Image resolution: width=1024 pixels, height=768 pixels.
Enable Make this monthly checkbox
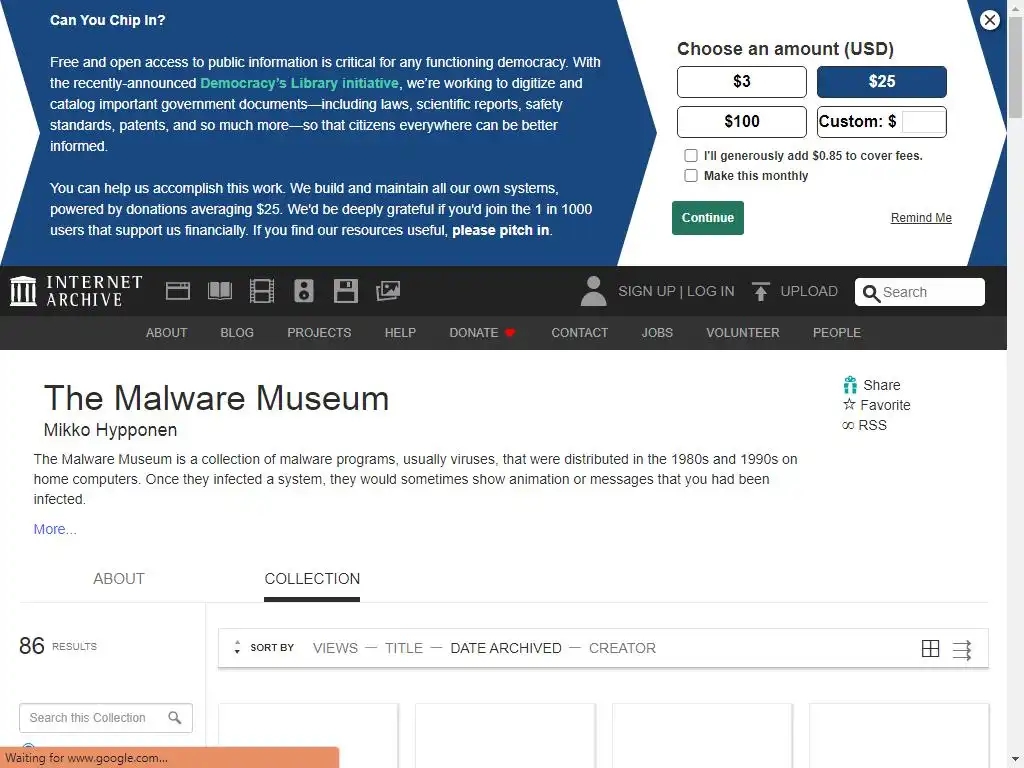690,176
